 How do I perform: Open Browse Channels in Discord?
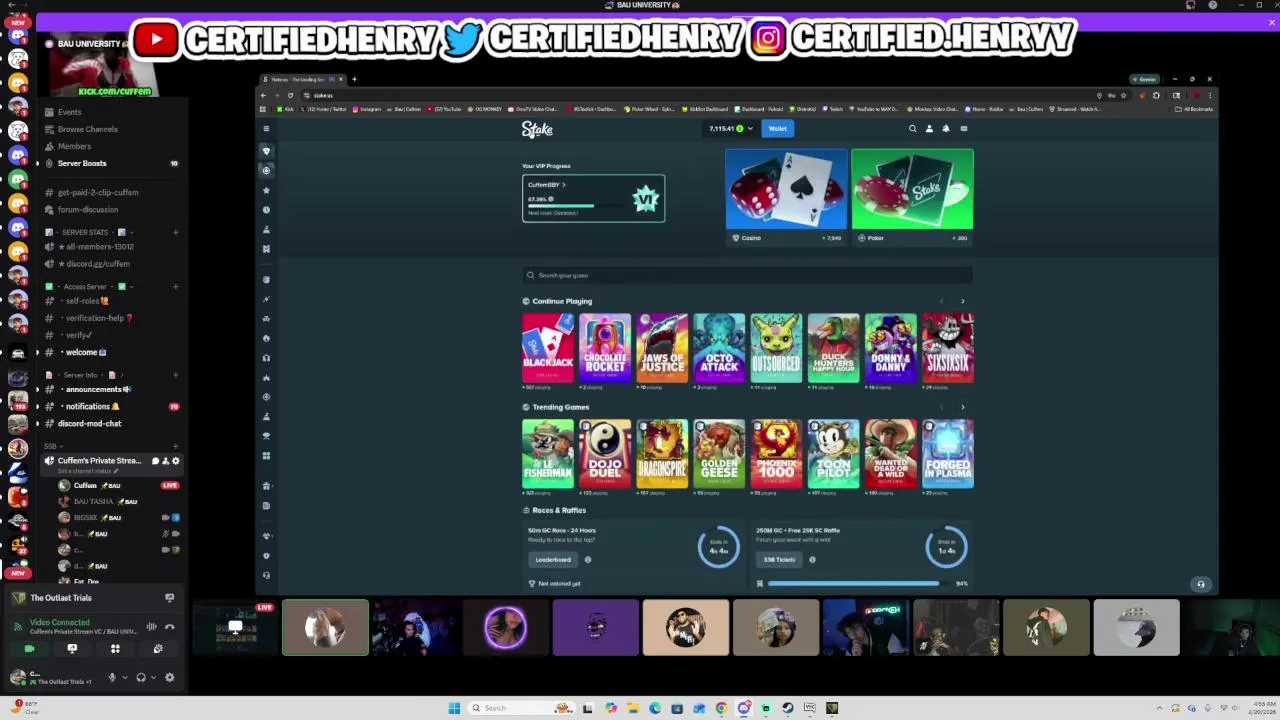click(x=87, y=129)
